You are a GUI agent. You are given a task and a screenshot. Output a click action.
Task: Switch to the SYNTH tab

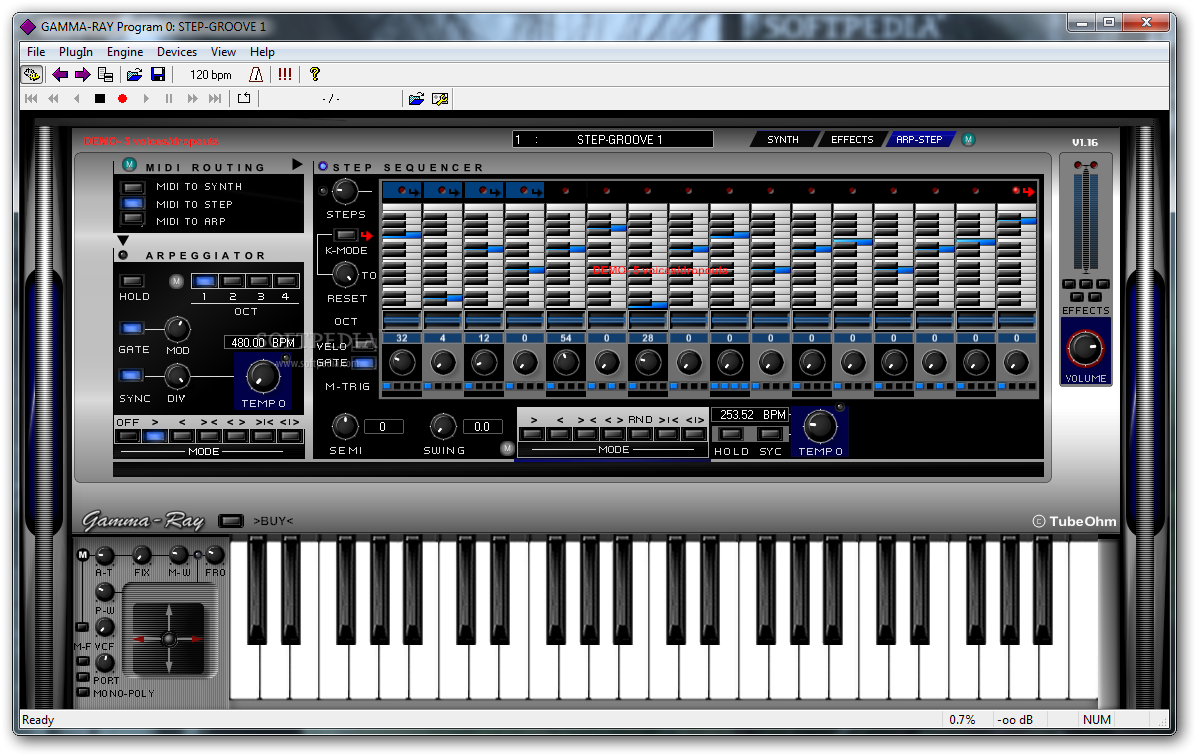coord(783,140)
